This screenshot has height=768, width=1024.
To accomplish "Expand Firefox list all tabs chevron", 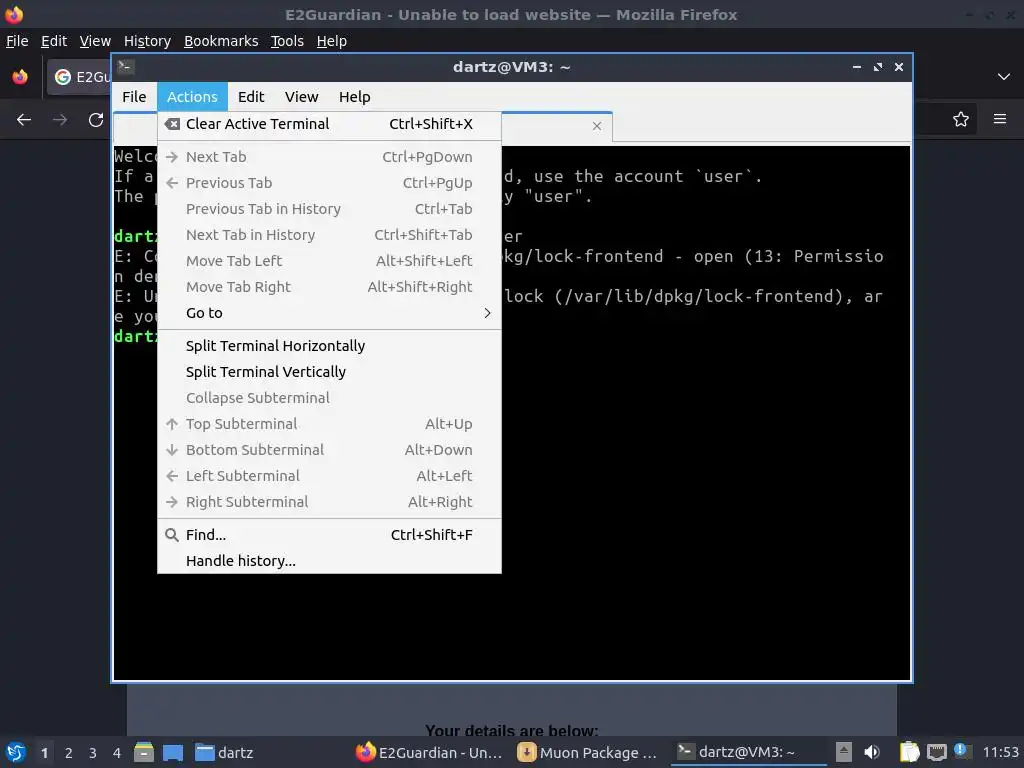I will point(1004,77).
